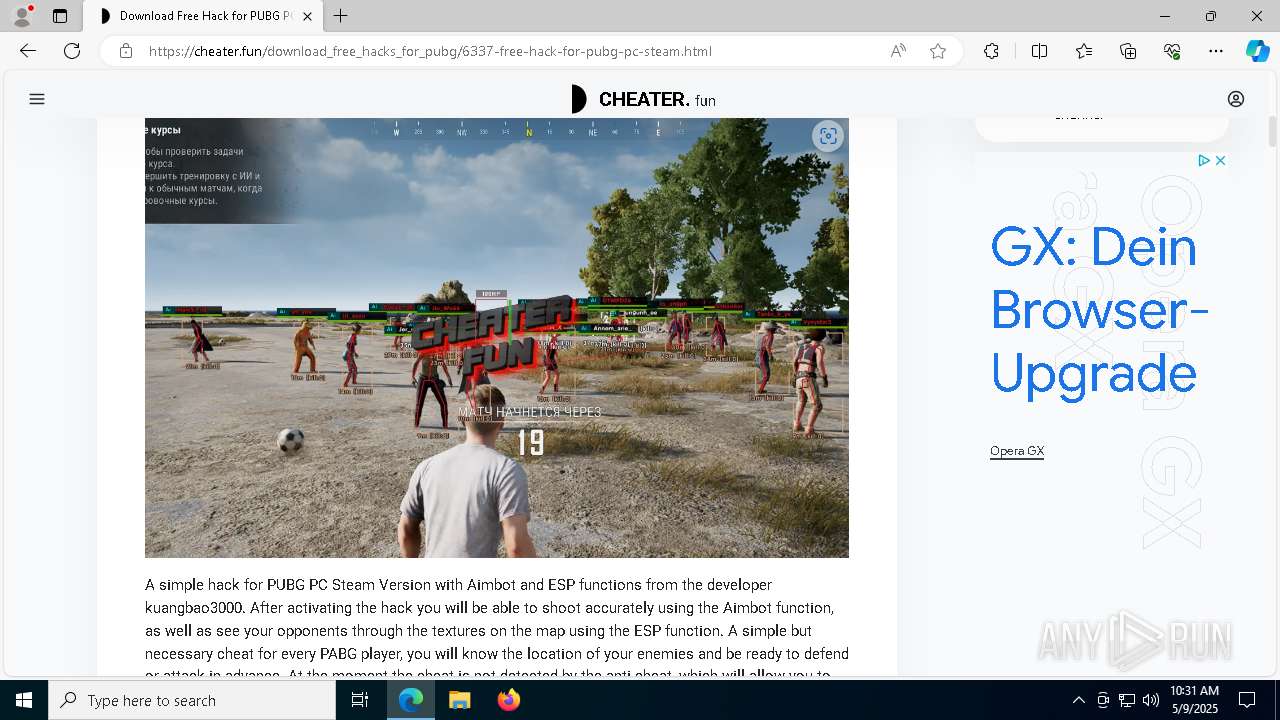
Task: Click the GX: Dein Browser-Upgrade ad headline
Action: tap(1099, 310)
